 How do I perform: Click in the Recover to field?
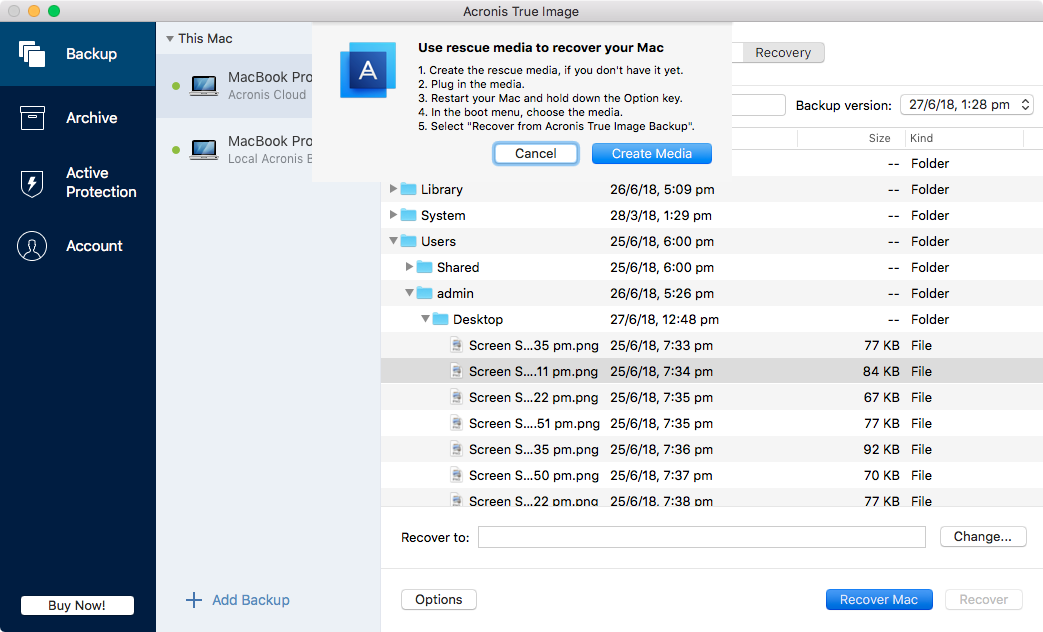coord(700,536)
